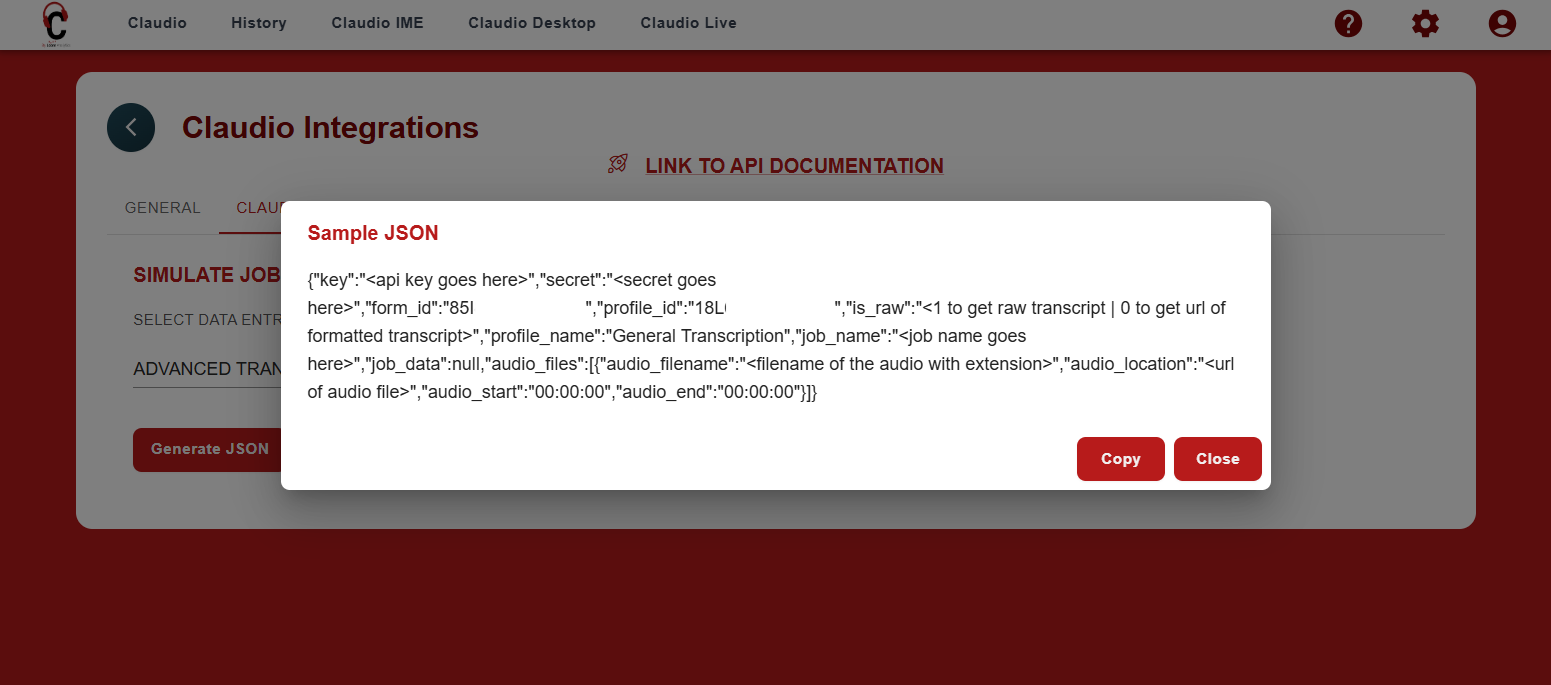Click the Sample JSON dialog title
This screenshot has width=1551, height=685.
(x=372, y=233)
